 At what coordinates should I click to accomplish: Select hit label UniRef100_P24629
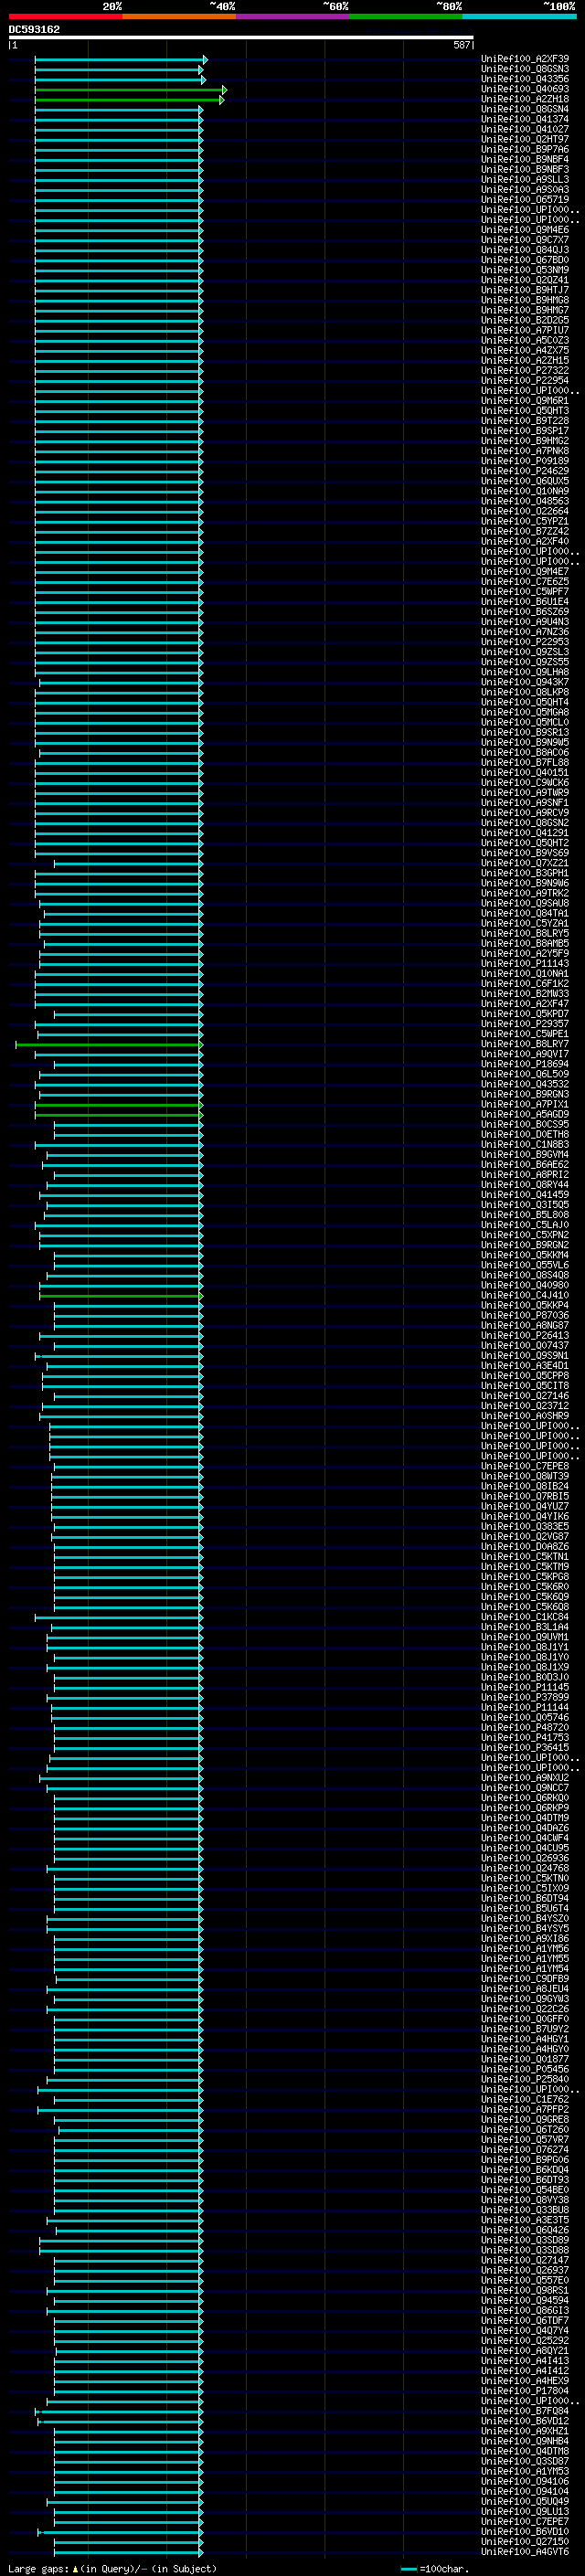[525, 471]
